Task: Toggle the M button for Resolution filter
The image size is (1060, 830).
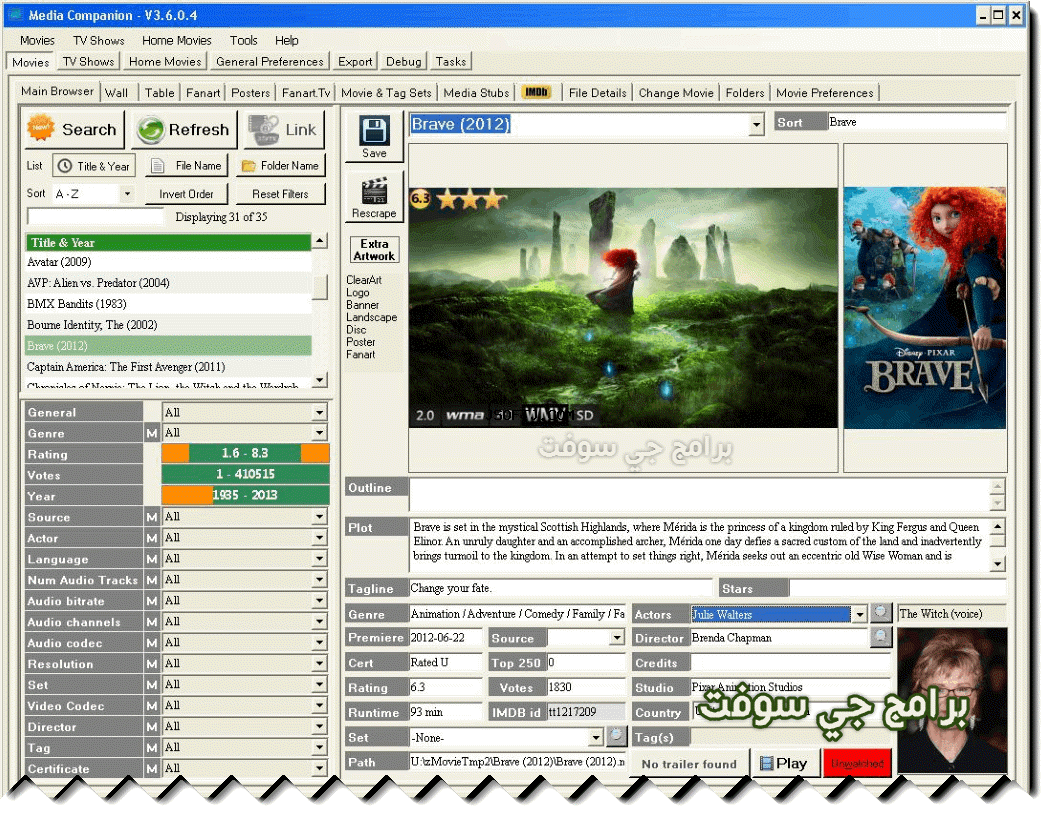Action: click(151, 664)
